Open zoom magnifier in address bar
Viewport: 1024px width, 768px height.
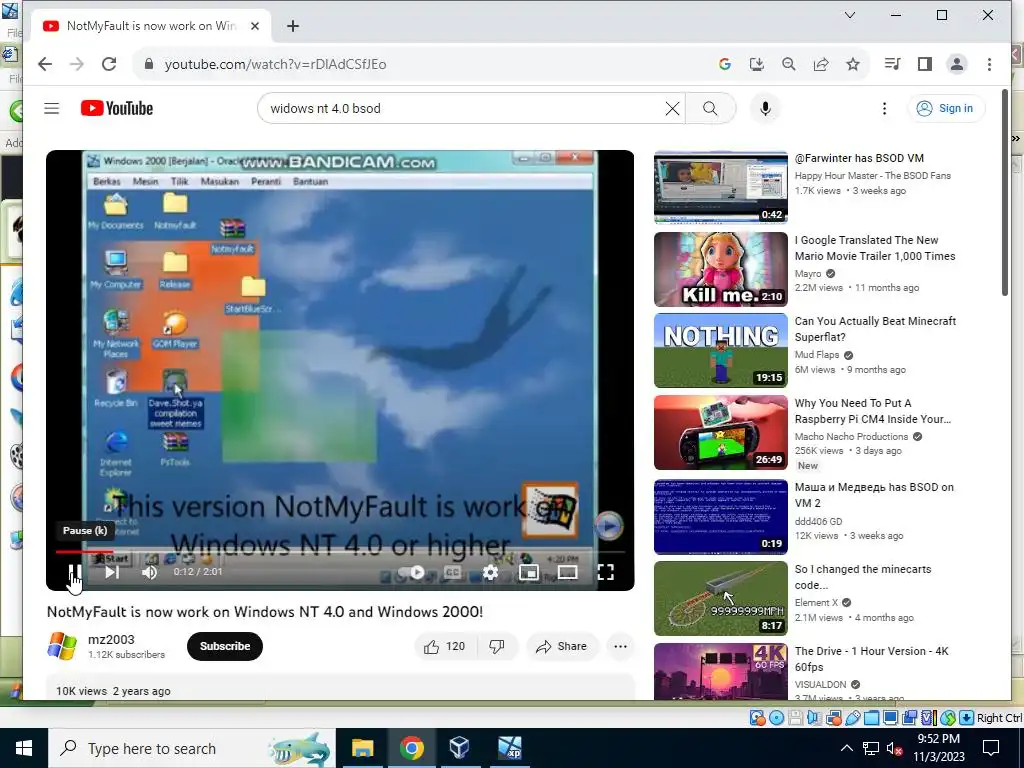pyautogui.click(x=788, y=64)
